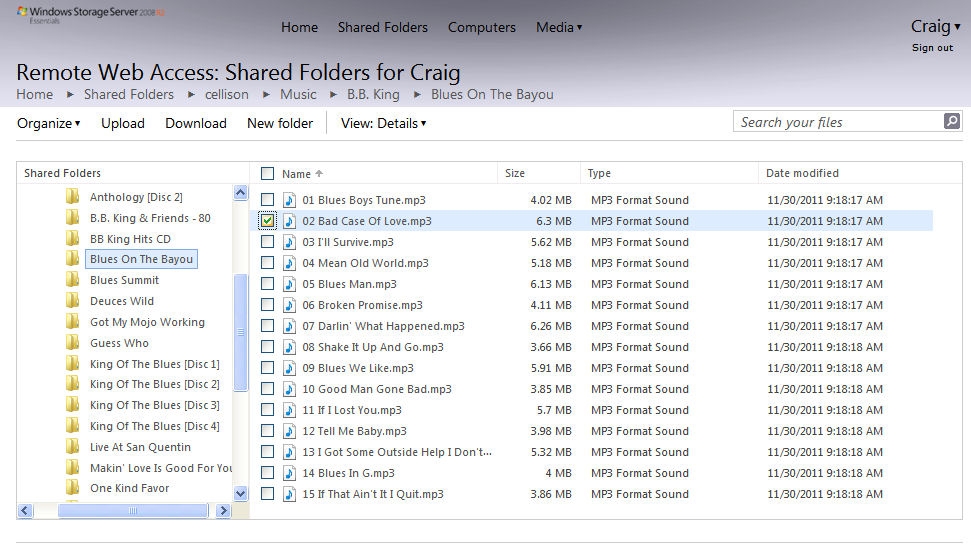Sort by the Date modified column header
This screenshot has height=548, width=971.
click(802, 173)
